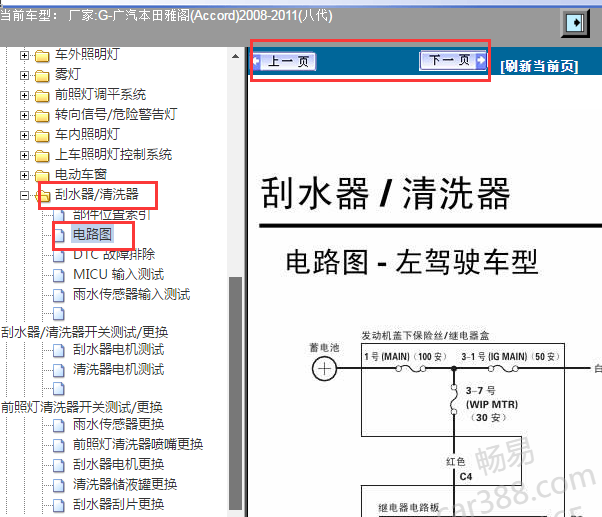The width and height of the screenshot is (602, 517).
Task: Open the 车外照明灯 tree entry
Action: click(x=88, y=55)
